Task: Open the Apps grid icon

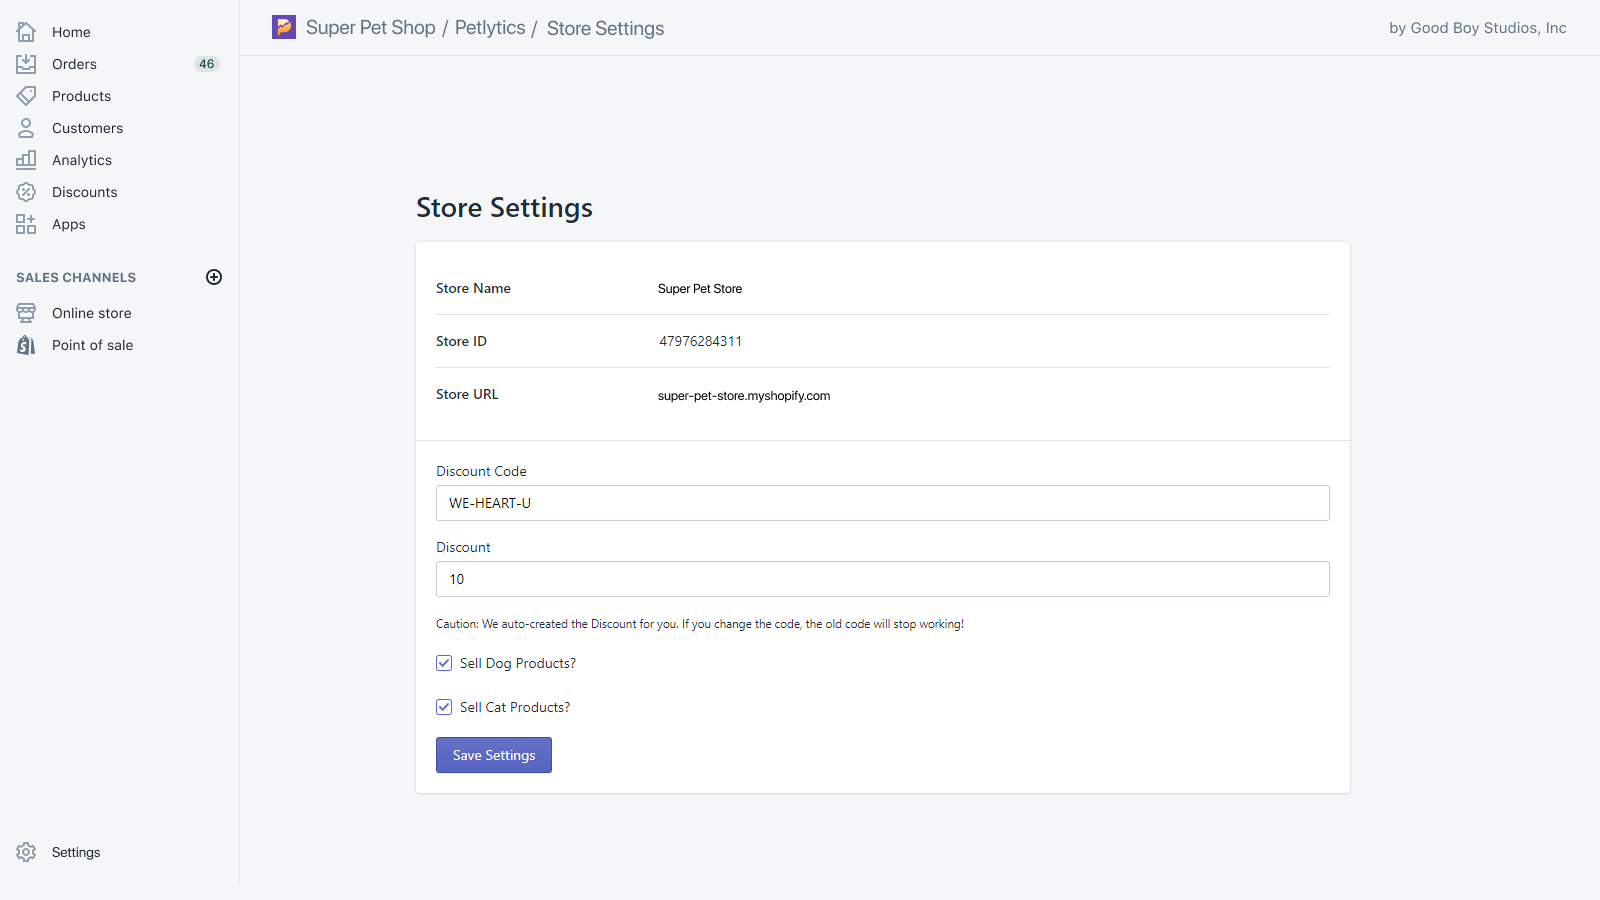Action: (26, 224)
